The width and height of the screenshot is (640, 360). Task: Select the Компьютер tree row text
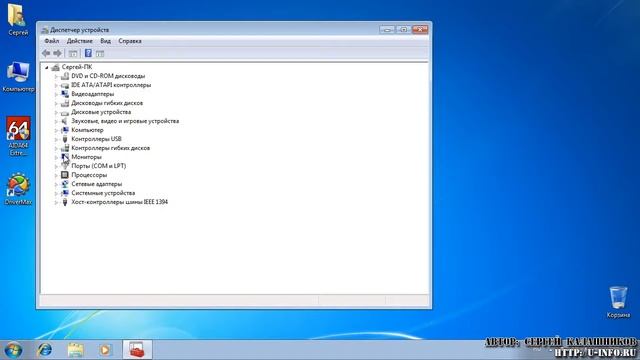(x=87, y=130)
